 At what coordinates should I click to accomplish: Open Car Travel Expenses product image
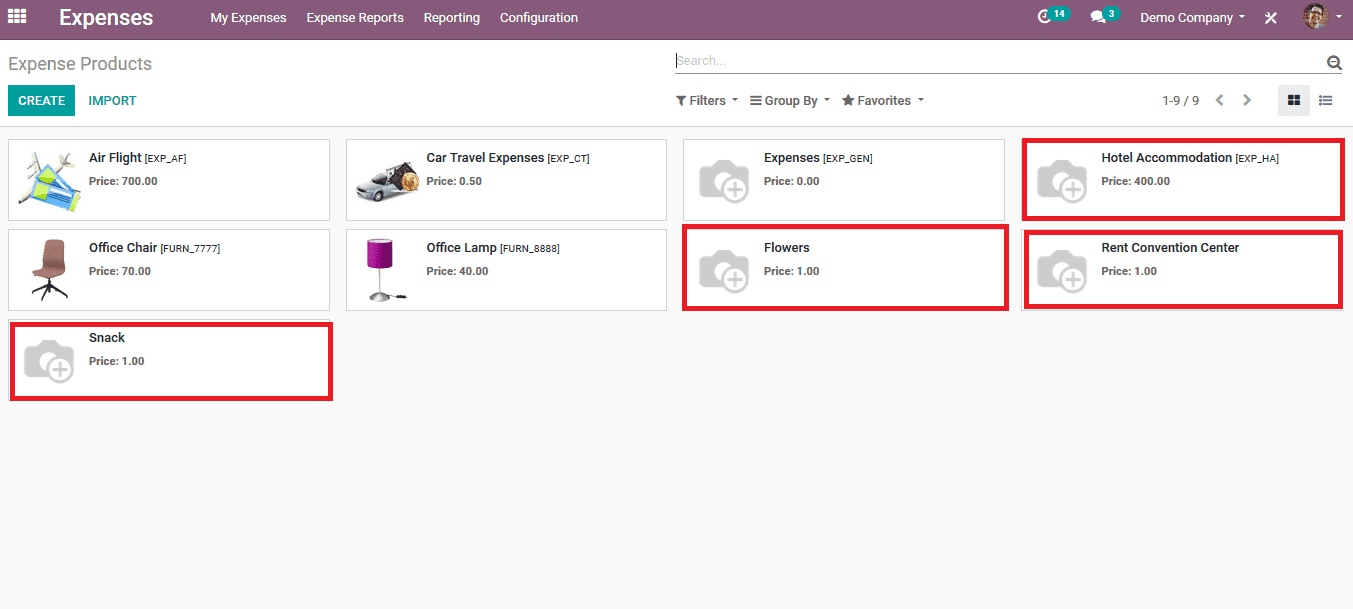coord(386,180)
